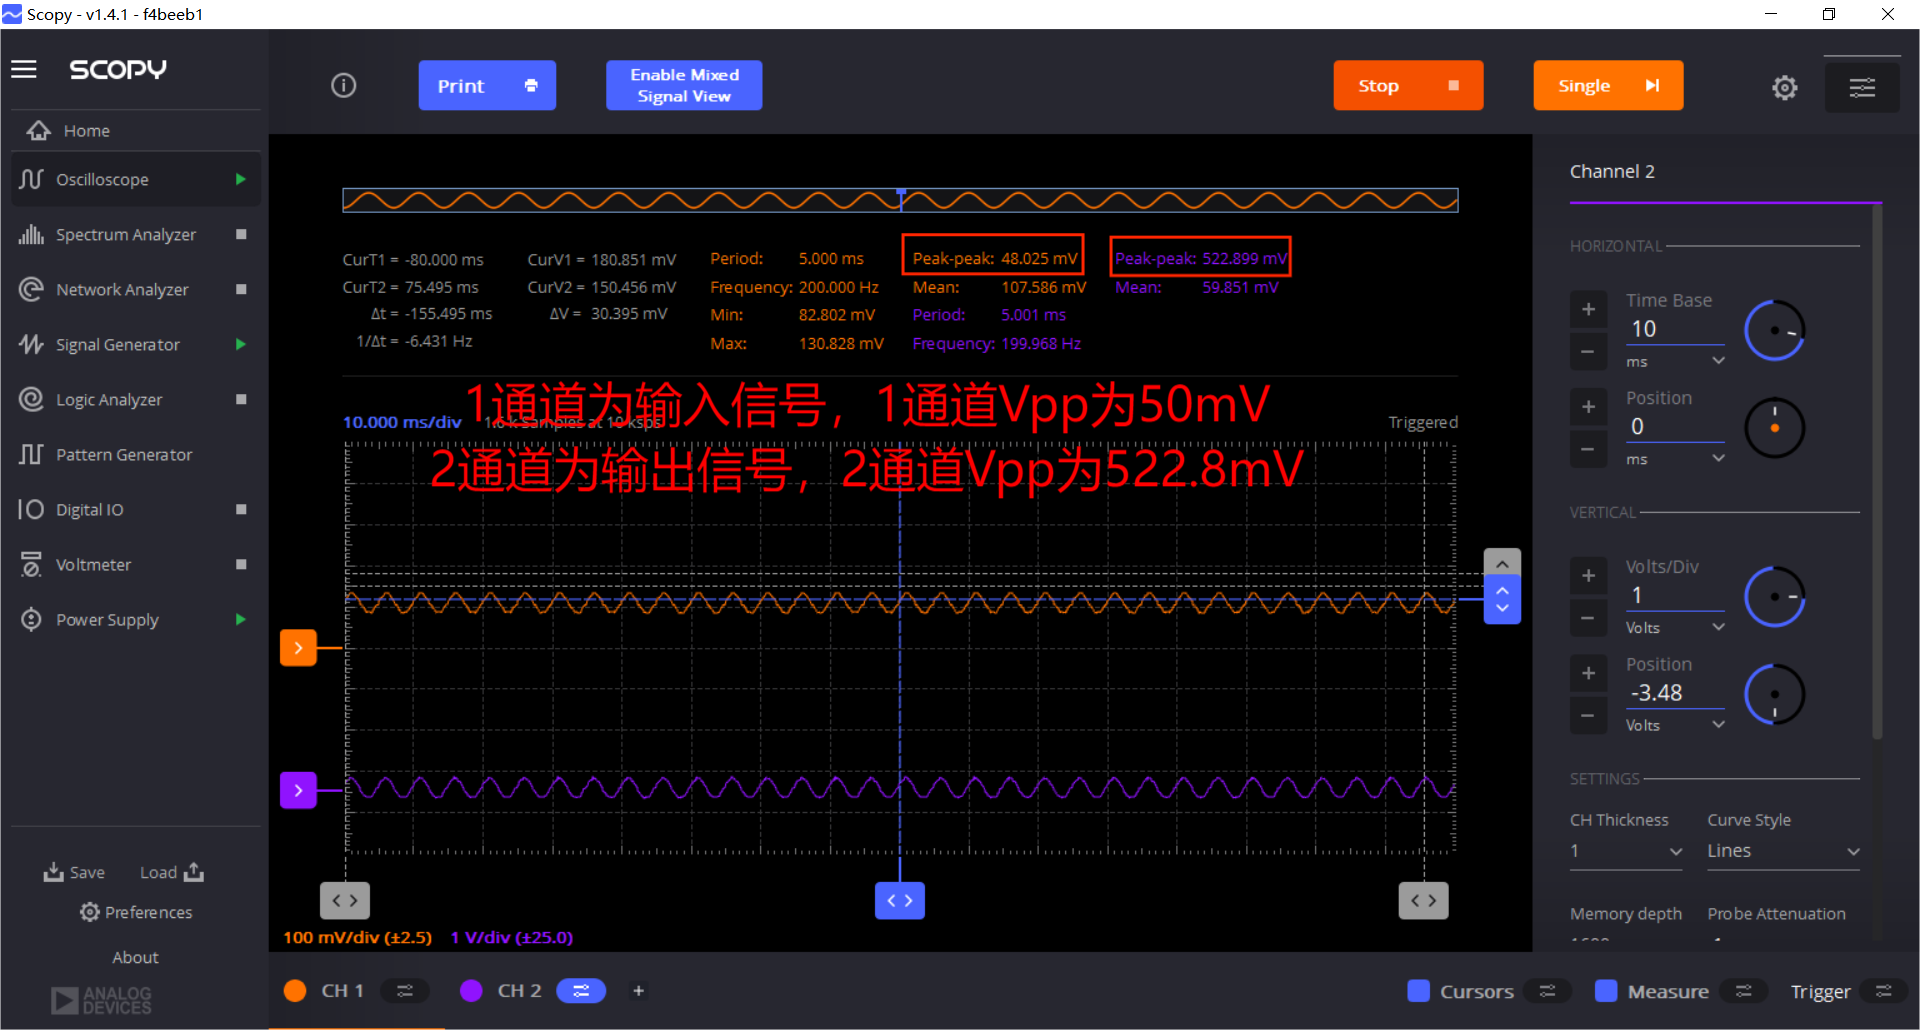Toggle Power Supply run button

tap(240, 619)
